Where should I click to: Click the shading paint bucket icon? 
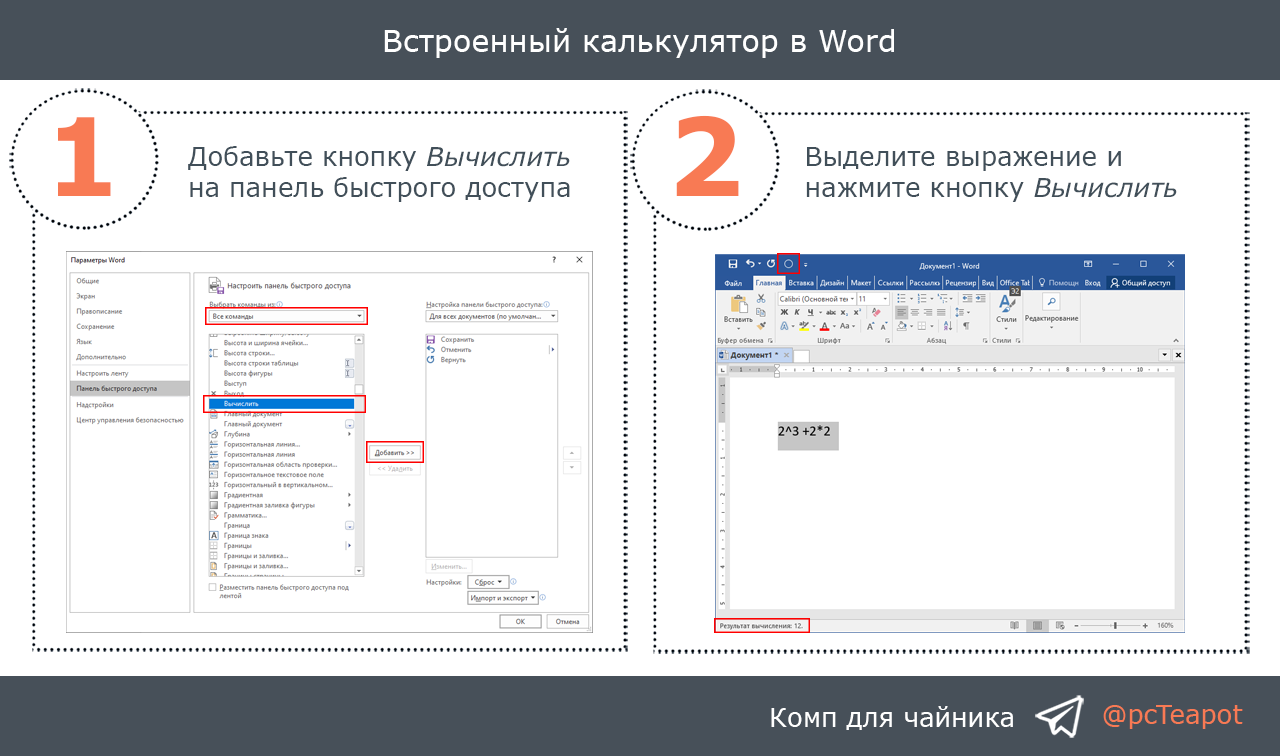902,326
